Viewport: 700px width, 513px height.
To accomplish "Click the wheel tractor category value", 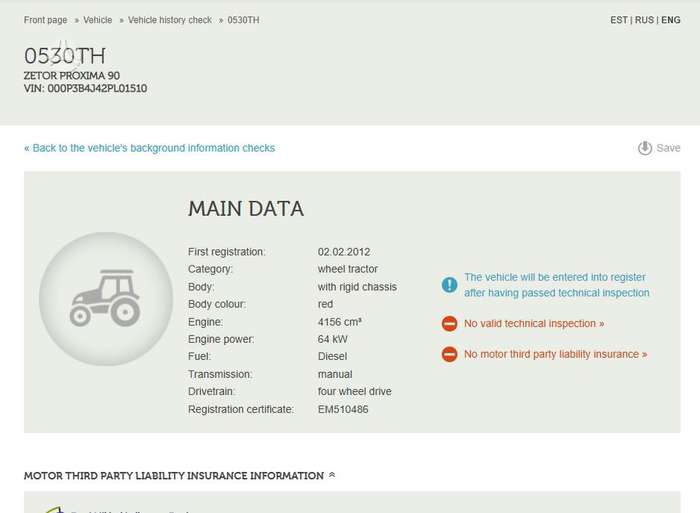I will tap(348, 269).
